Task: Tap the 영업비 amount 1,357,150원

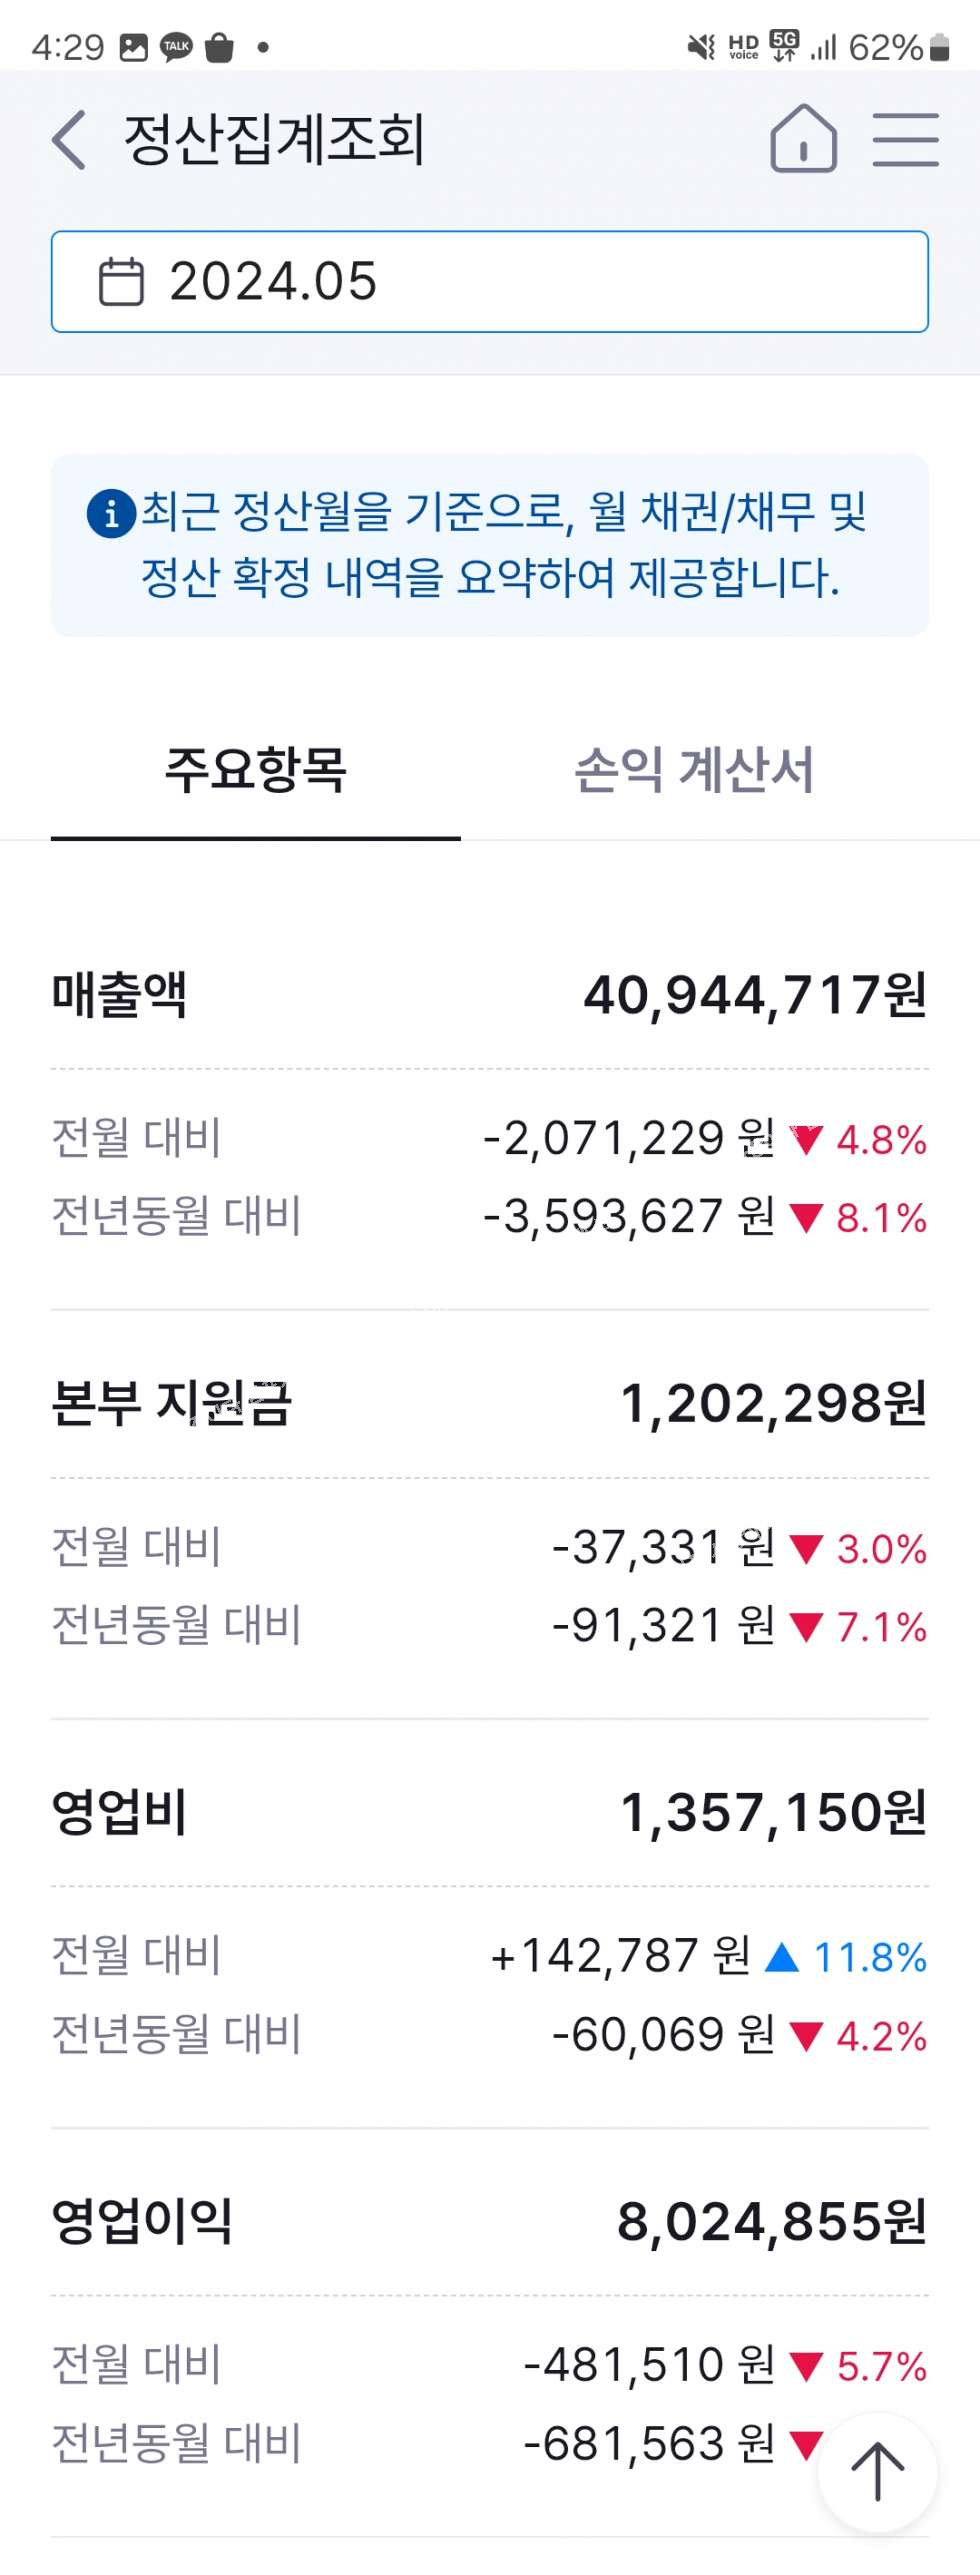Action: [x=773, y=1812]
